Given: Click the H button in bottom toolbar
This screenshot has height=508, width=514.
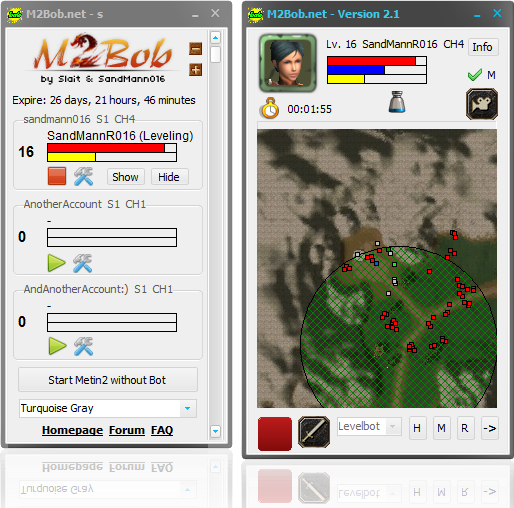Looking at the screenshot, I should coord(417,428).
